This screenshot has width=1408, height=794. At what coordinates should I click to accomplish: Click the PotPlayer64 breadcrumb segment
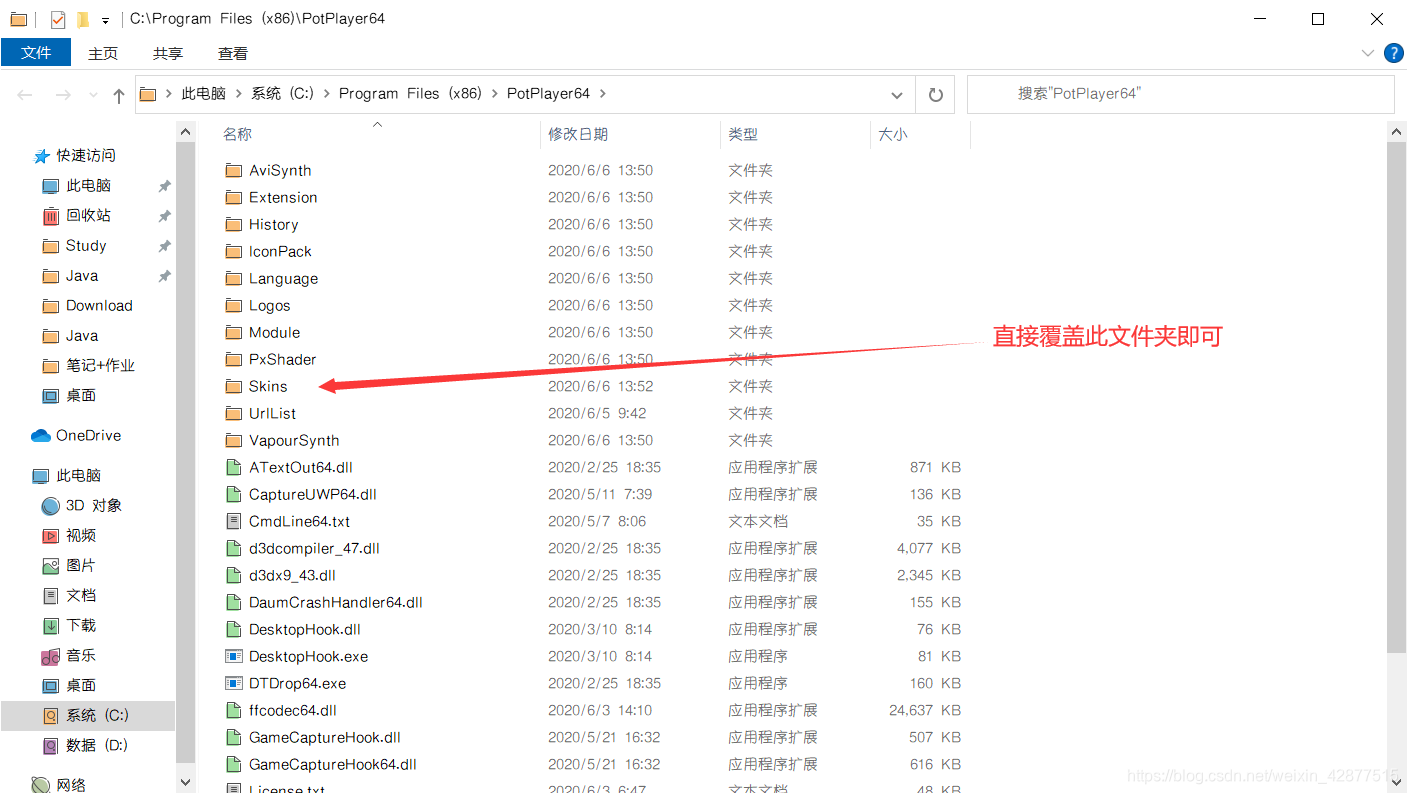548,93
